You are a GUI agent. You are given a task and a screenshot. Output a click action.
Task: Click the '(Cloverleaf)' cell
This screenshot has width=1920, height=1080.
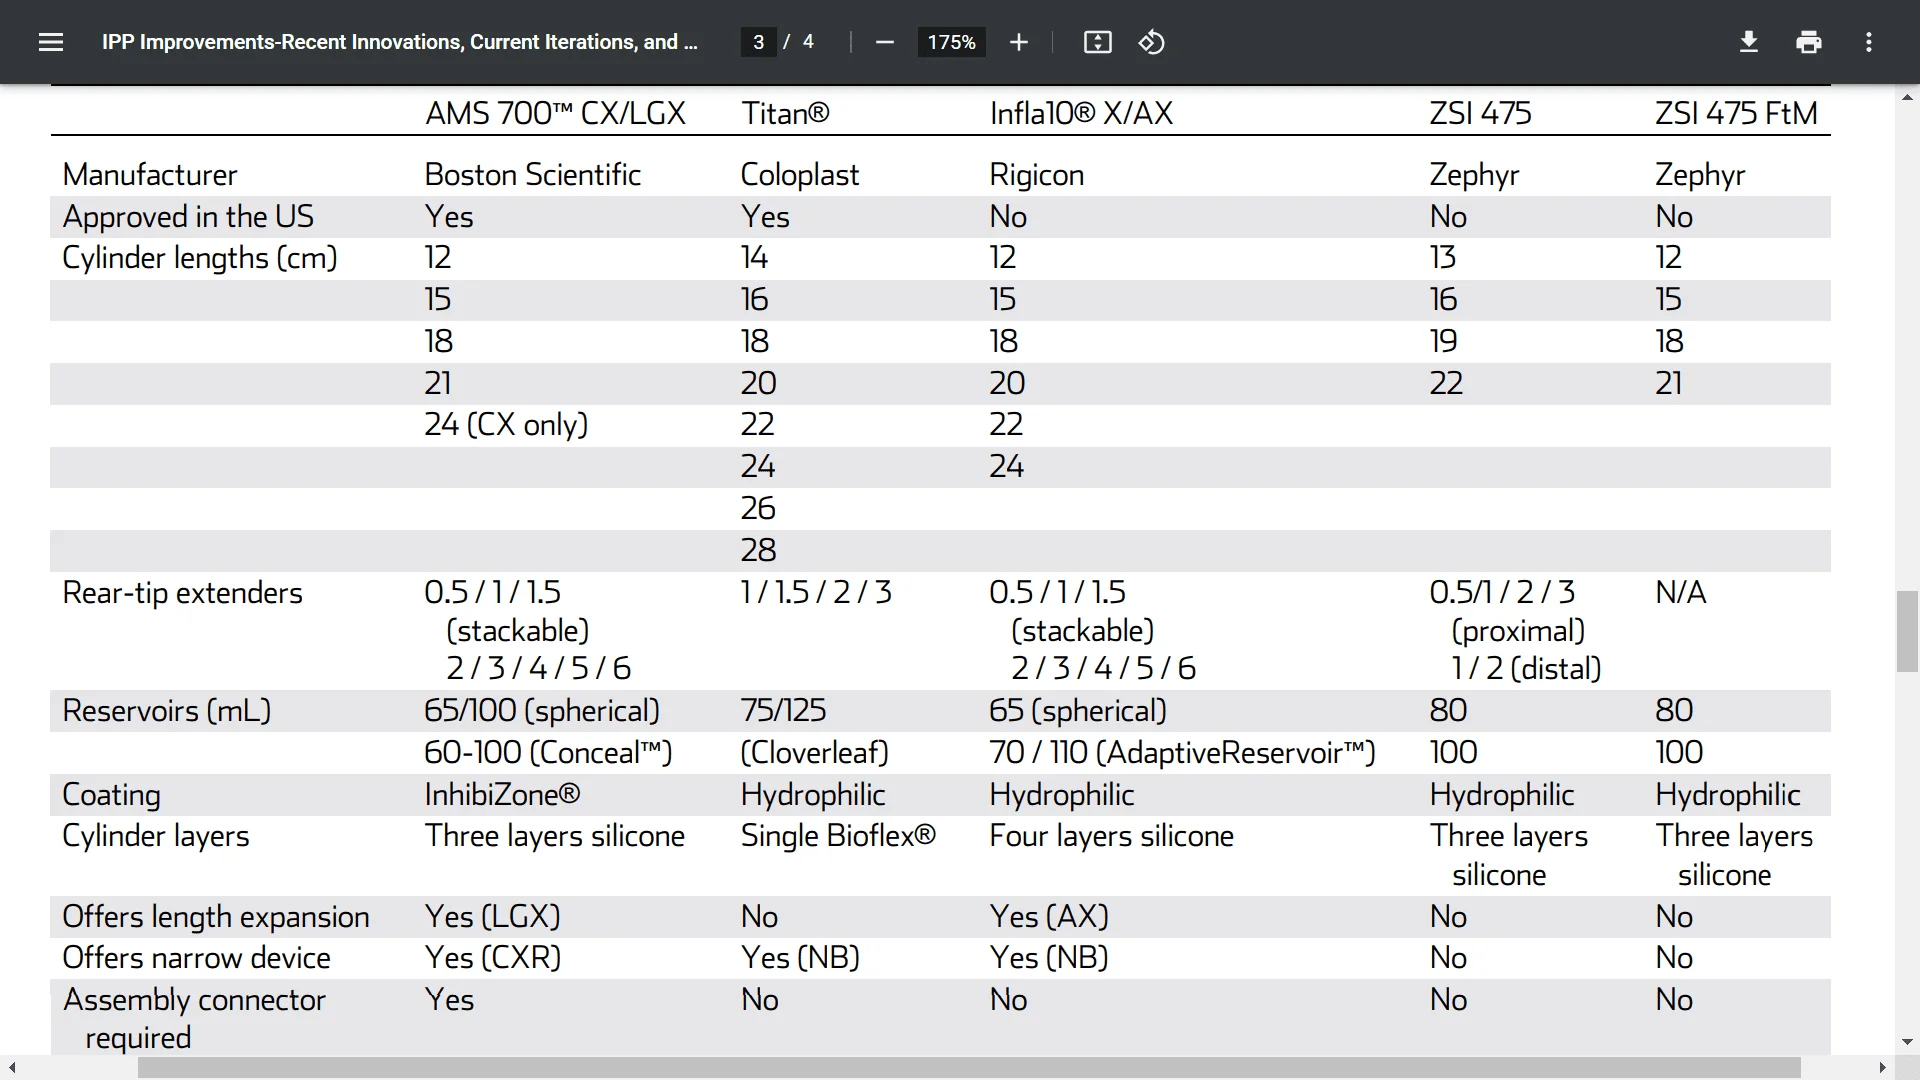click(815, 753)
